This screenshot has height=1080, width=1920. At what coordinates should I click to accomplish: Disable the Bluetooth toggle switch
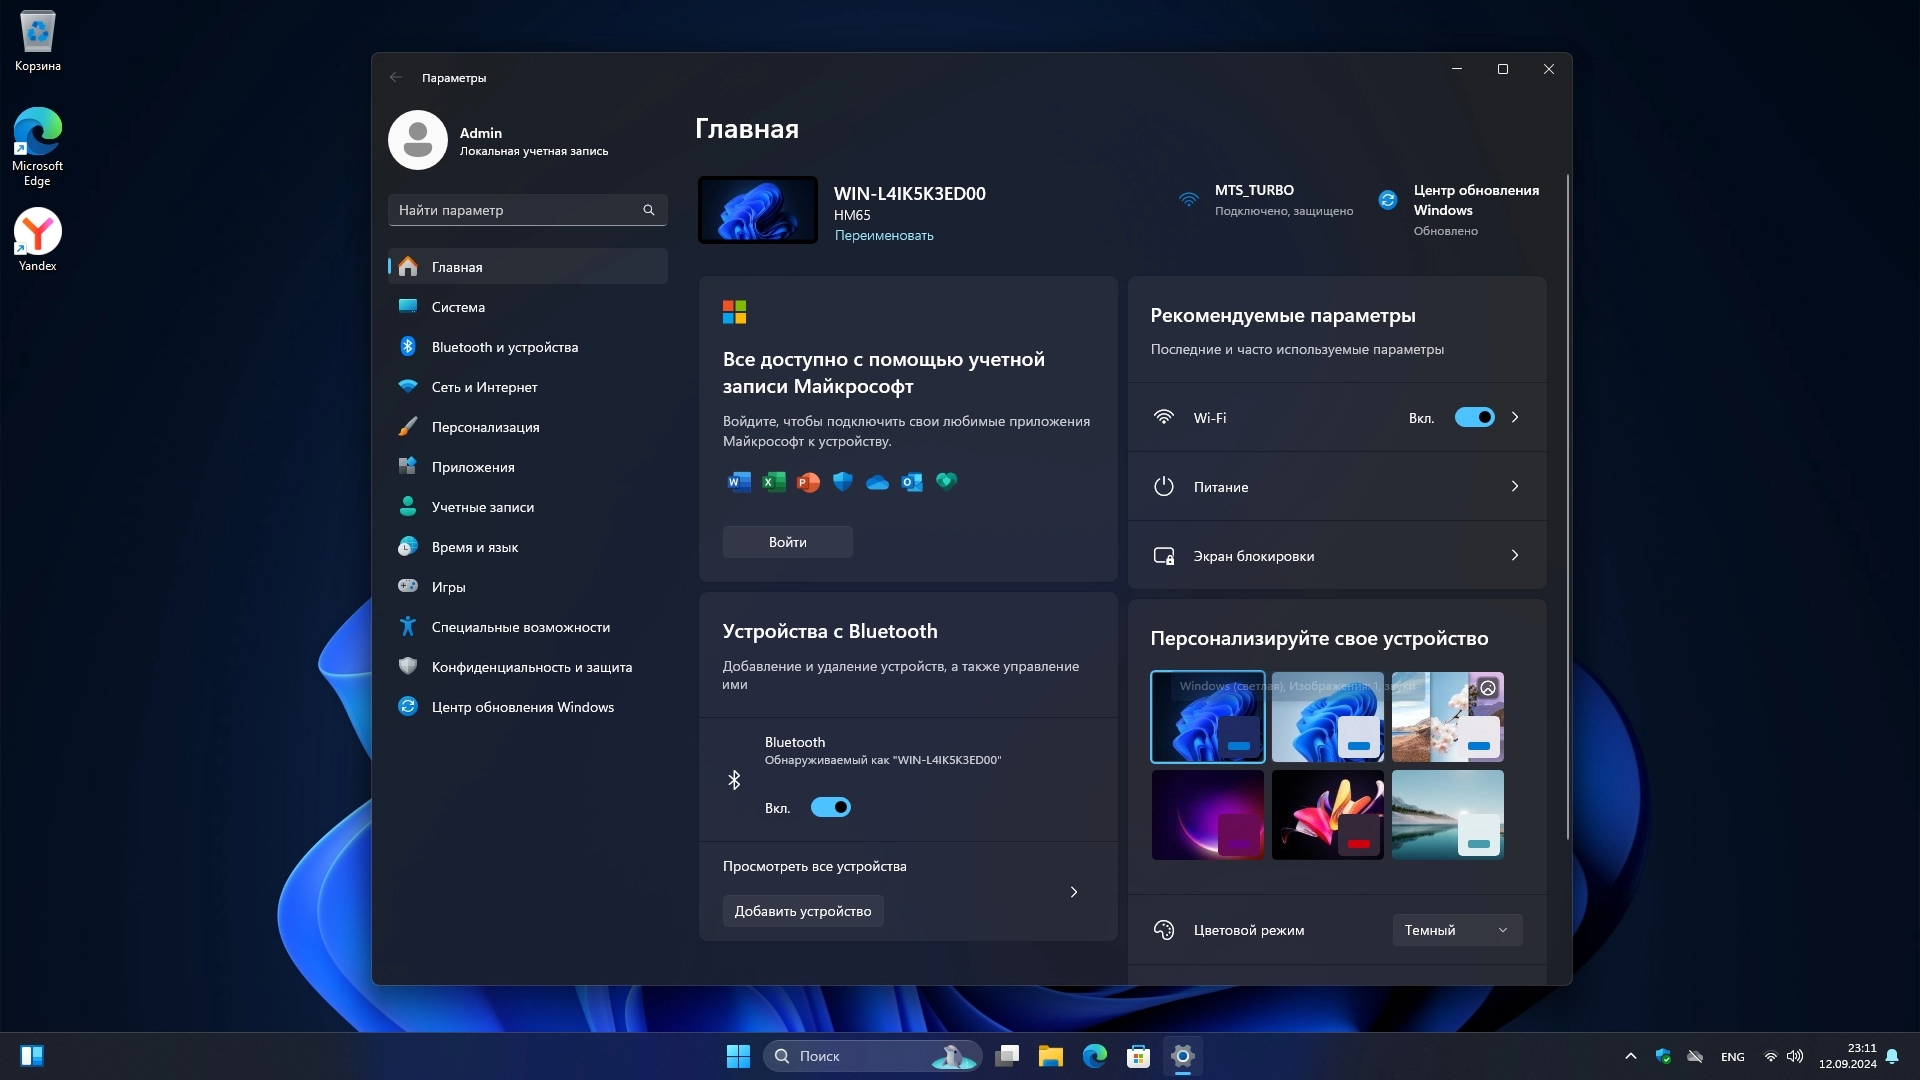[x=830, y=807]
